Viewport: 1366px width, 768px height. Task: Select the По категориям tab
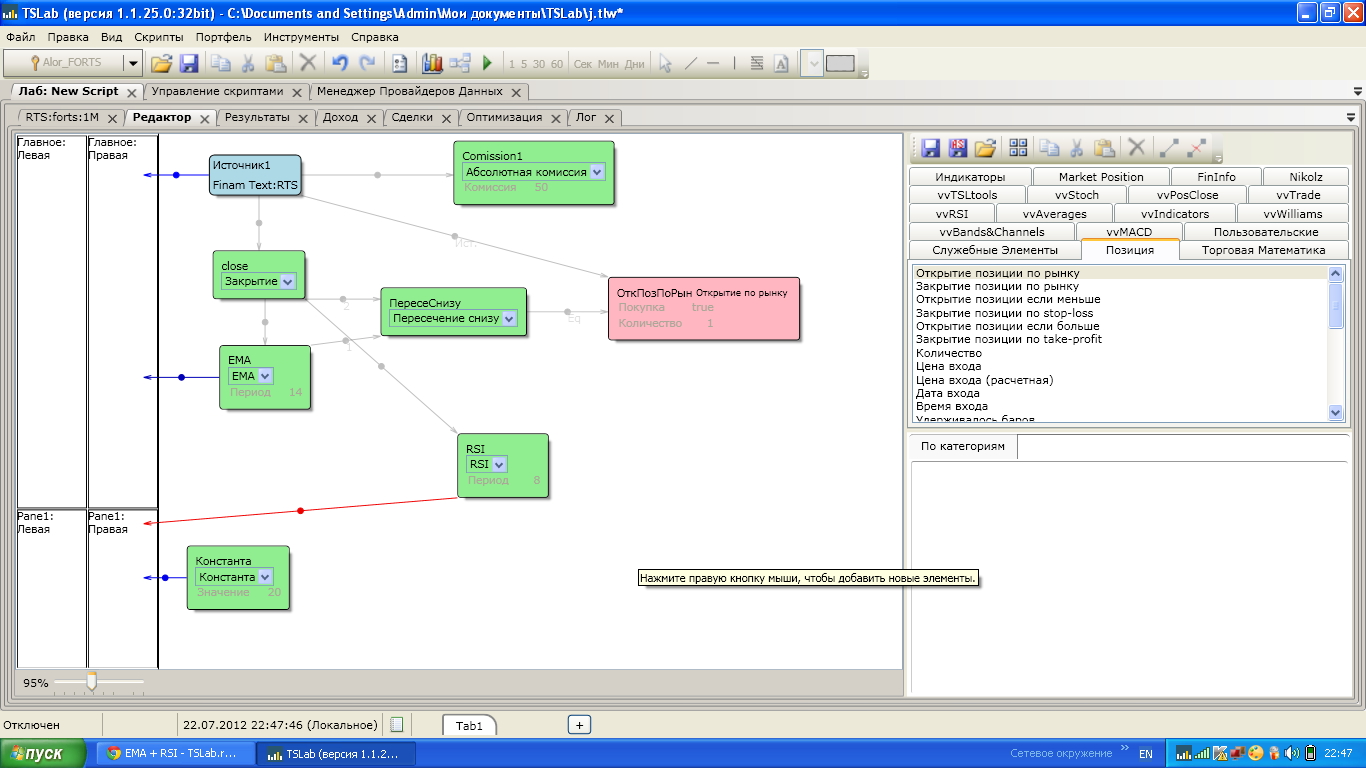tap(963, 446)
